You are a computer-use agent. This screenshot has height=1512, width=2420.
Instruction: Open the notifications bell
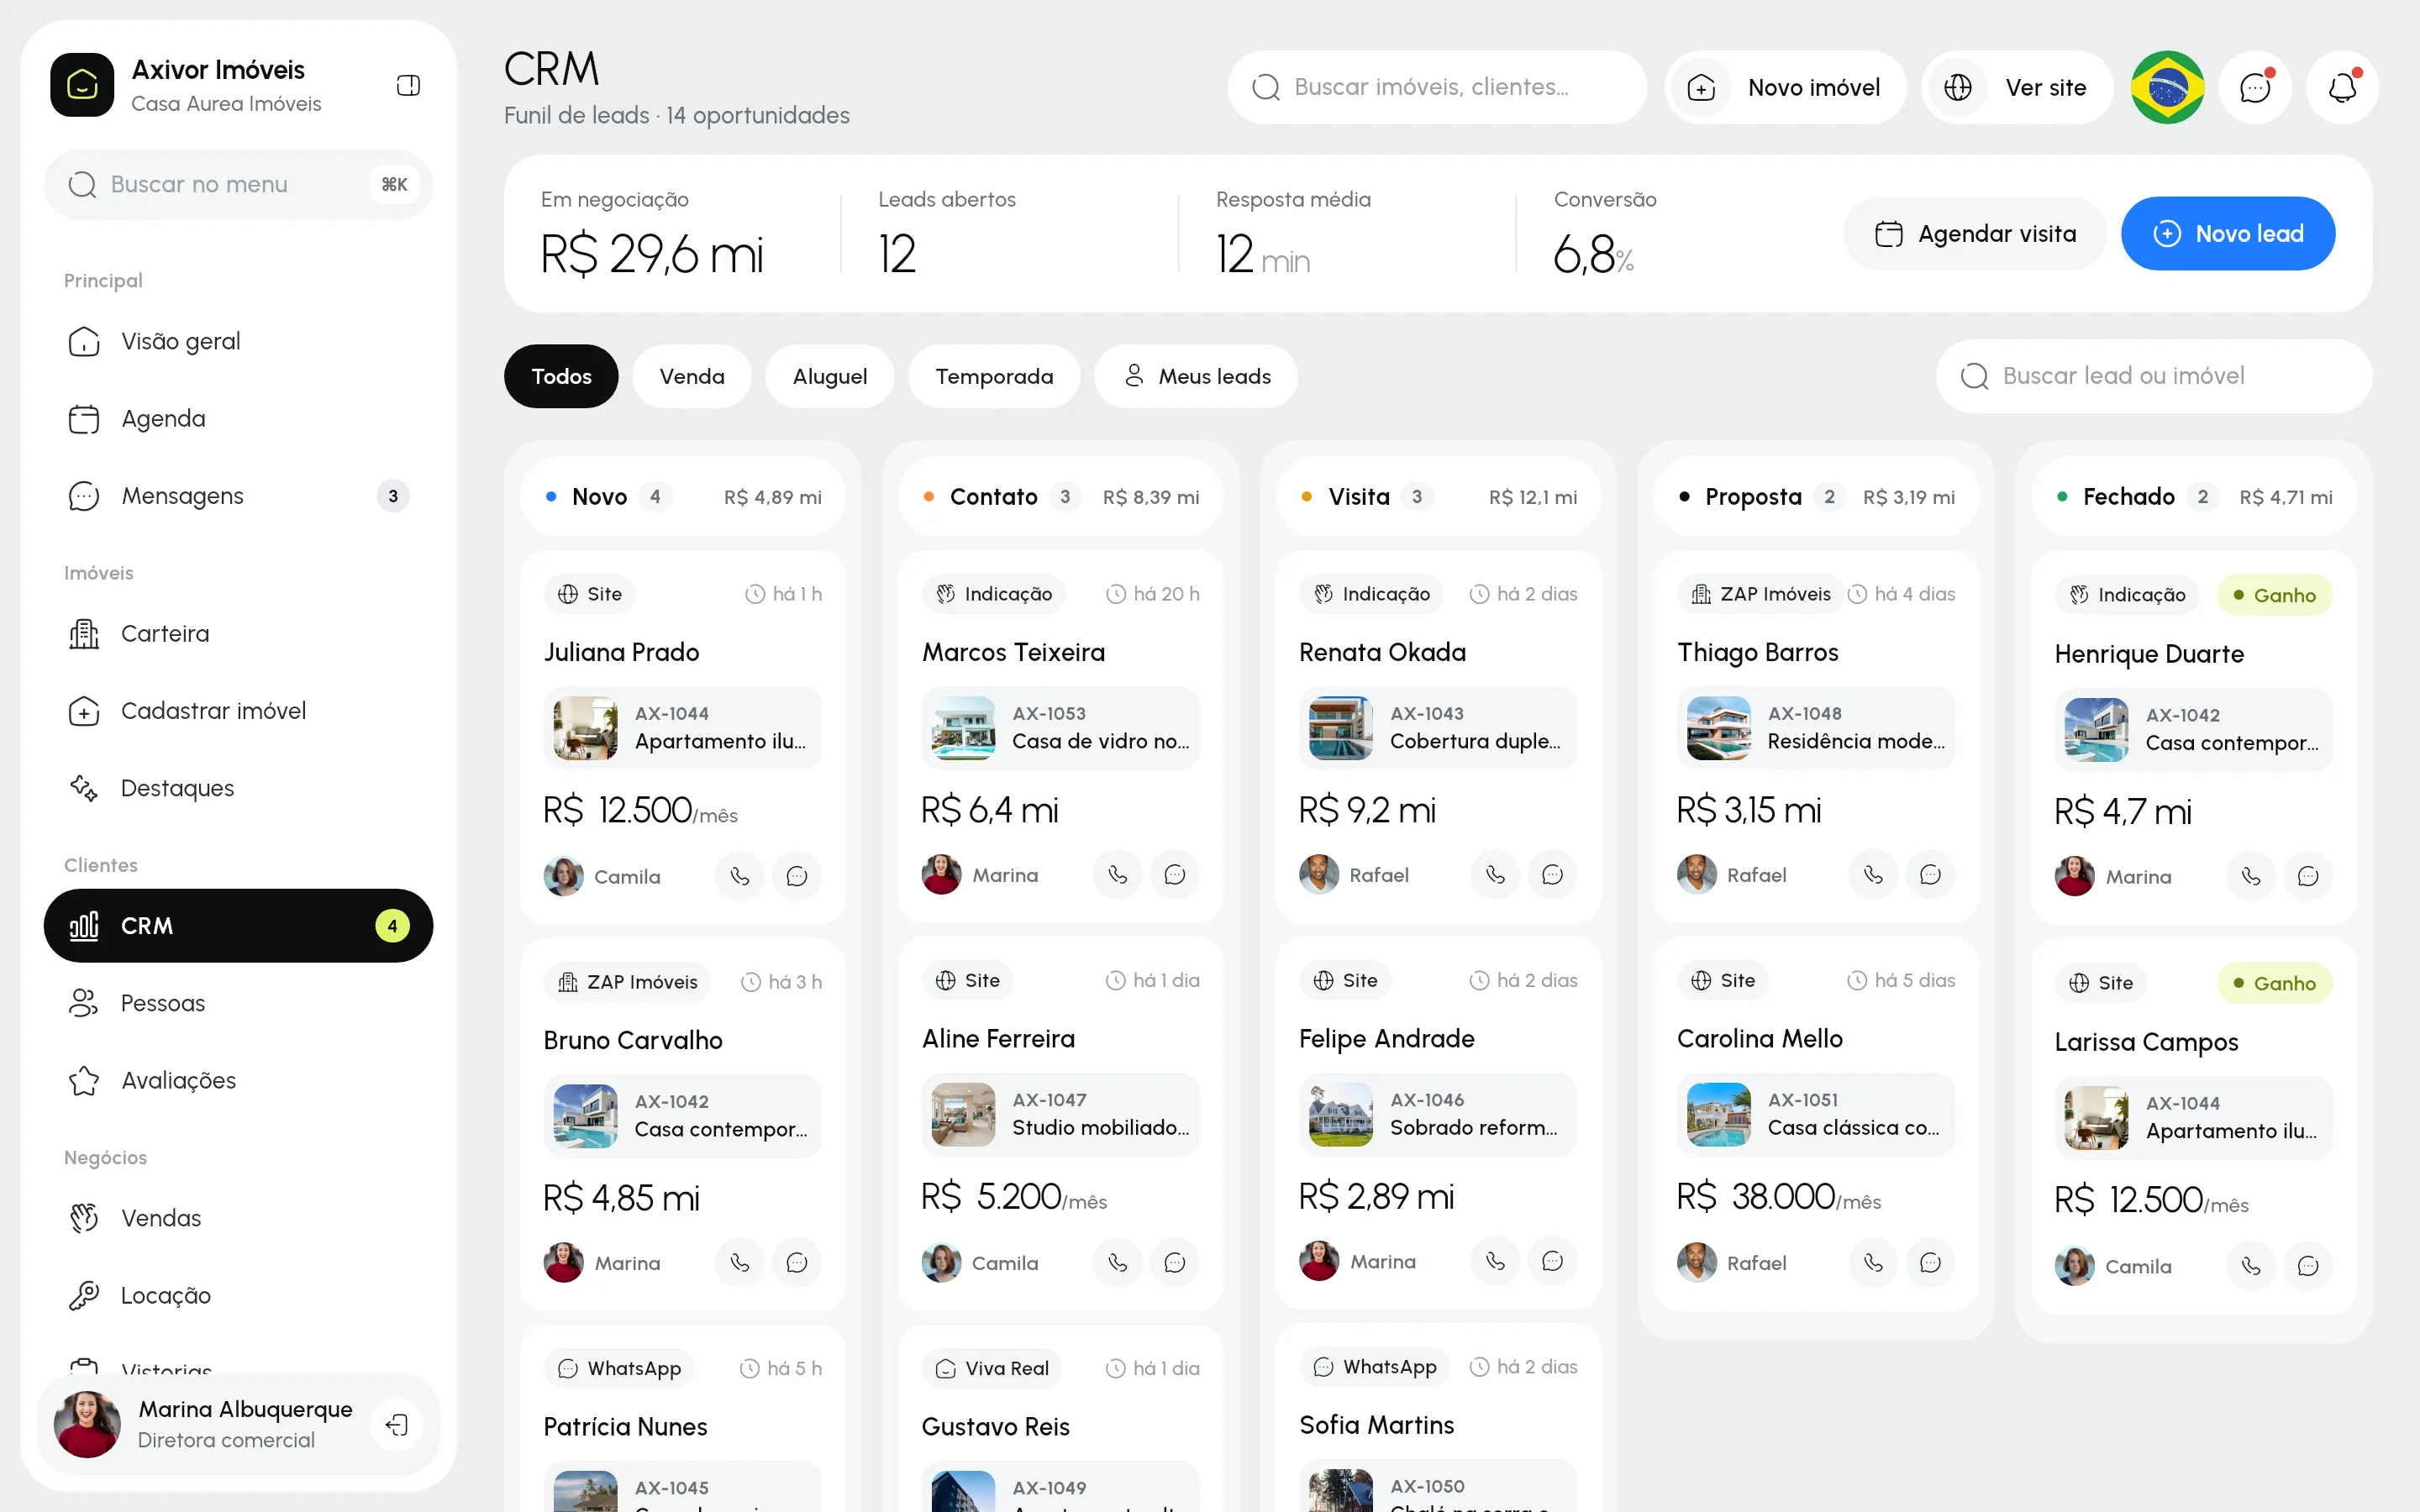pyautogui.click(x=2342, y=87)
